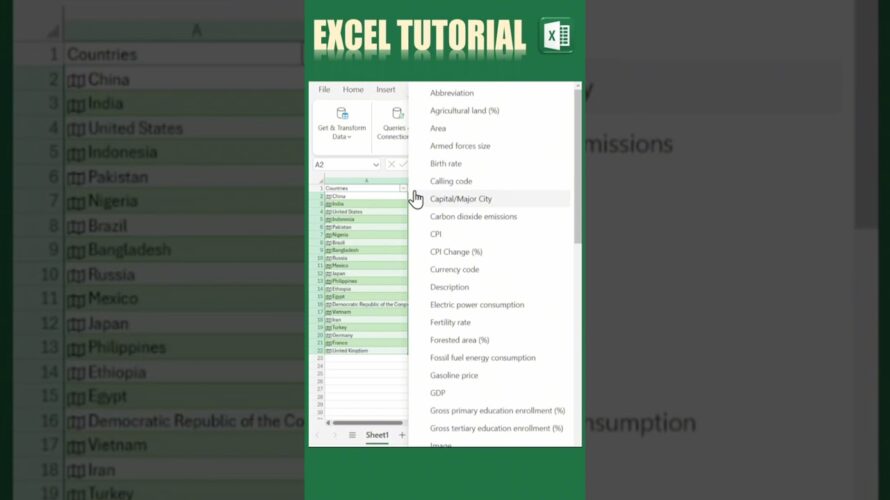Select the Bangladesh cell in Excel window
Image resolution: width=890 pixels, height=500 pixels.
(366, 250)
